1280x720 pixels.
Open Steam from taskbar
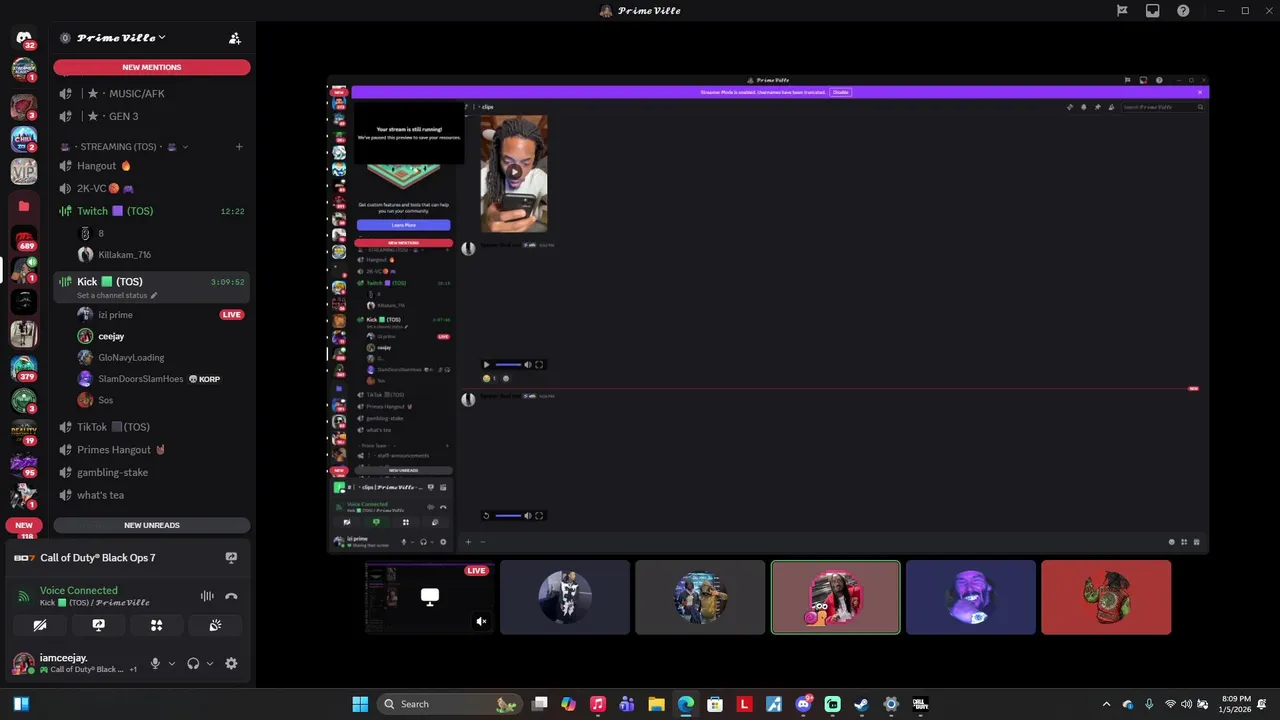click(x=861, y=704)
